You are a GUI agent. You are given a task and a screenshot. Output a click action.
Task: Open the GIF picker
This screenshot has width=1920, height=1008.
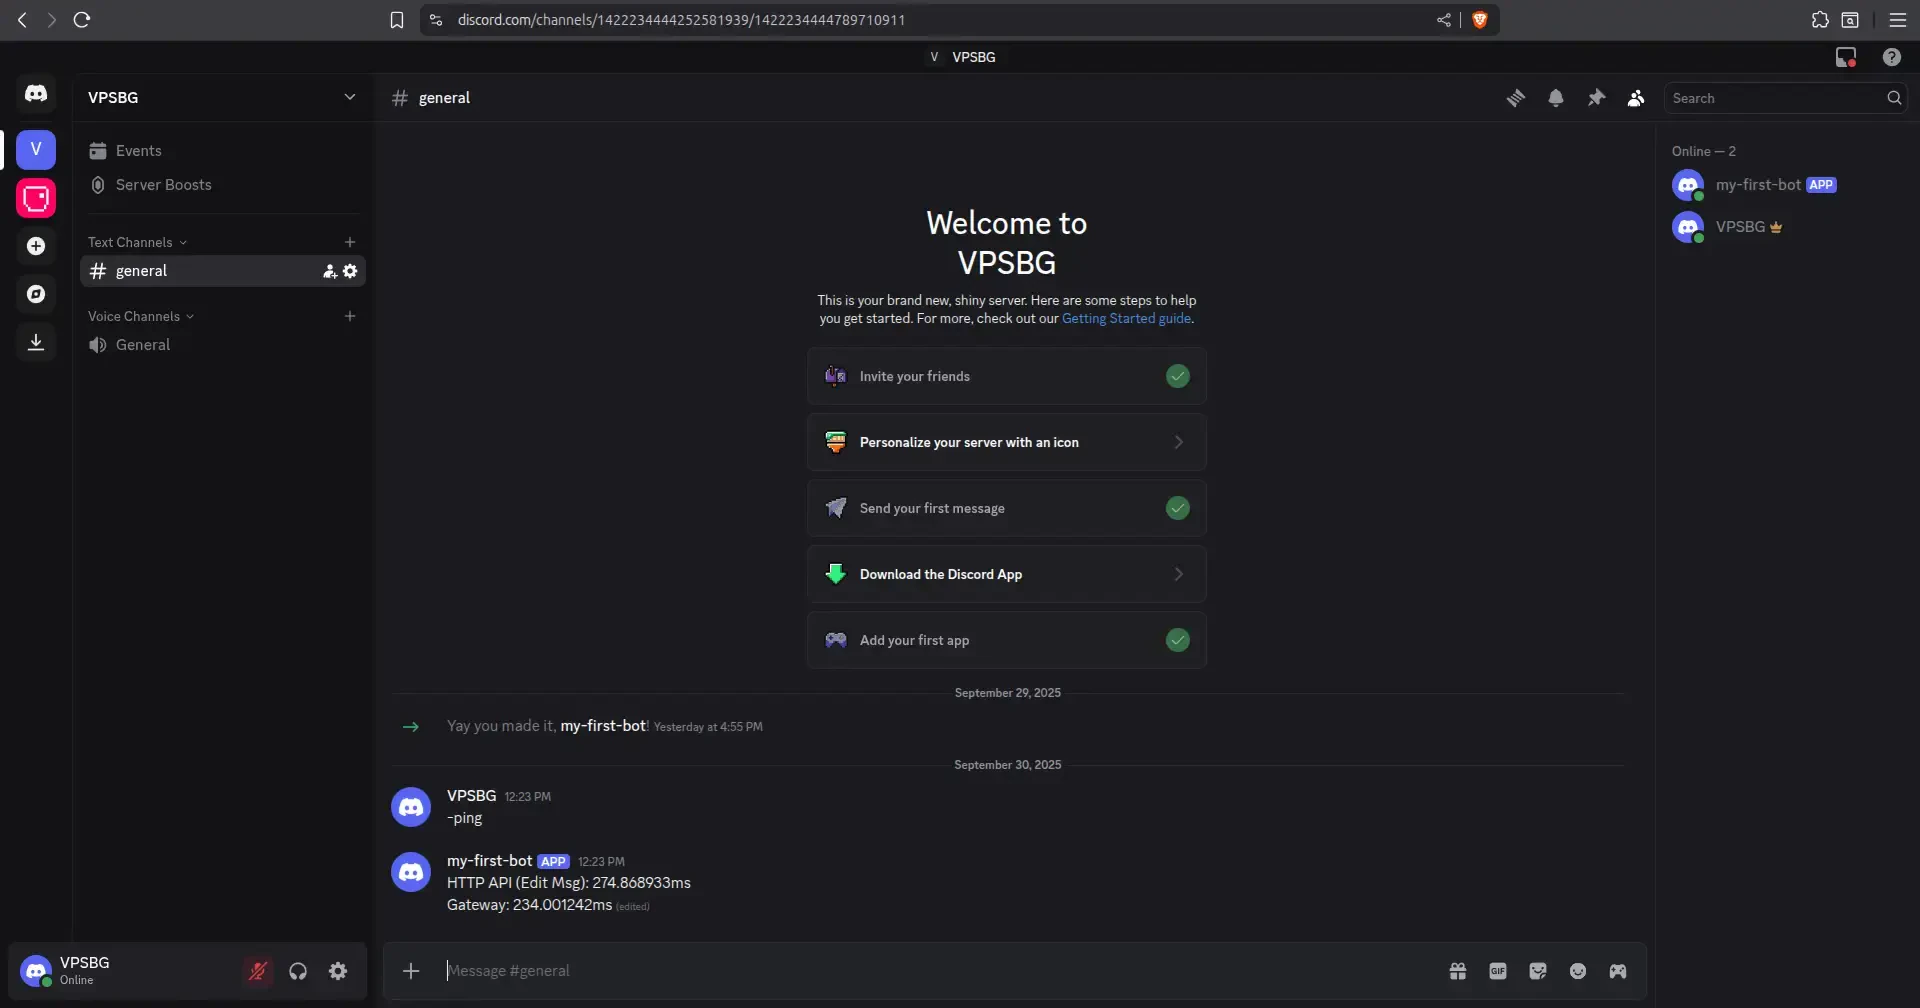pyautogui.click(x=1498, y=971)
